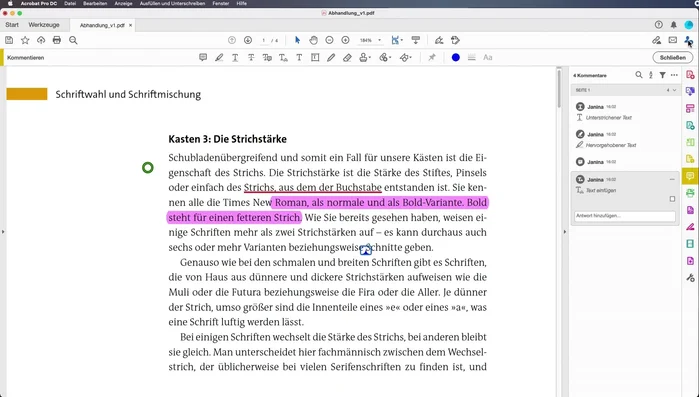699x397 pixels.
Task: Go to previous page arrow
Action: (x=232, y=40)
